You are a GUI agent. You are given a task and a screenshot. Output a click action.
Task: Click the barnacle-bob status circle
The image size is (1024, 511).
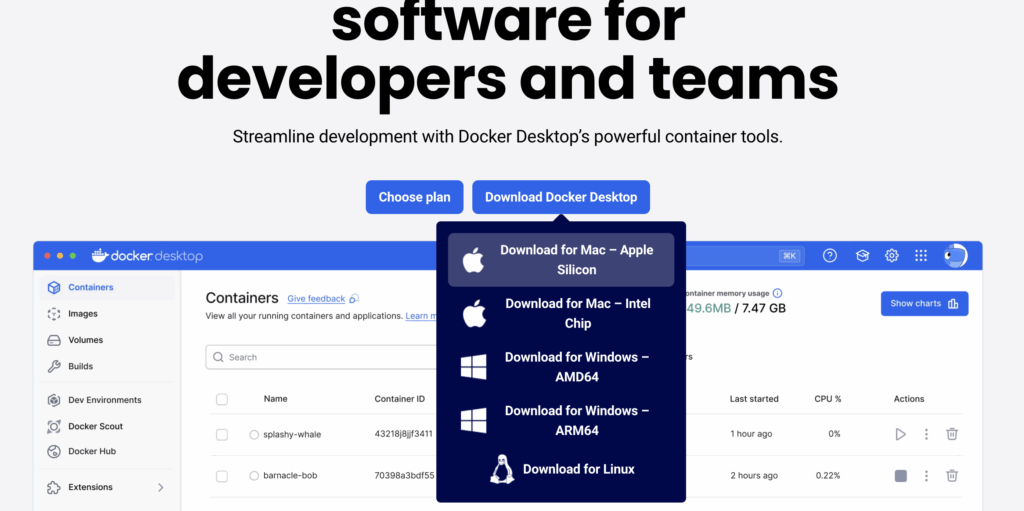point(254,476)
